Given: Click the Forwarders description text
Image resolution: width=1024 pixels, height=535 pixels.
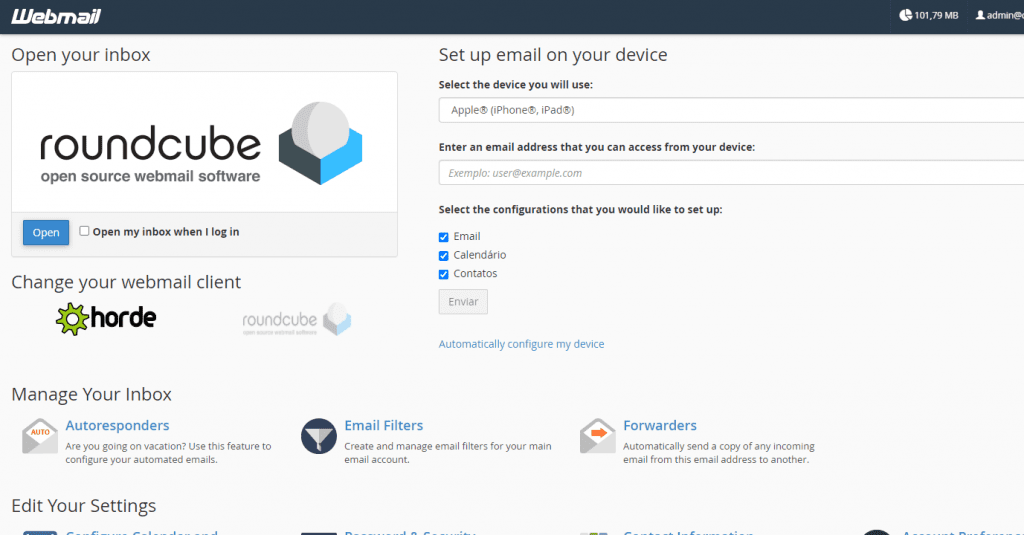Looking at the screenshot, I should tap(719, 453).
